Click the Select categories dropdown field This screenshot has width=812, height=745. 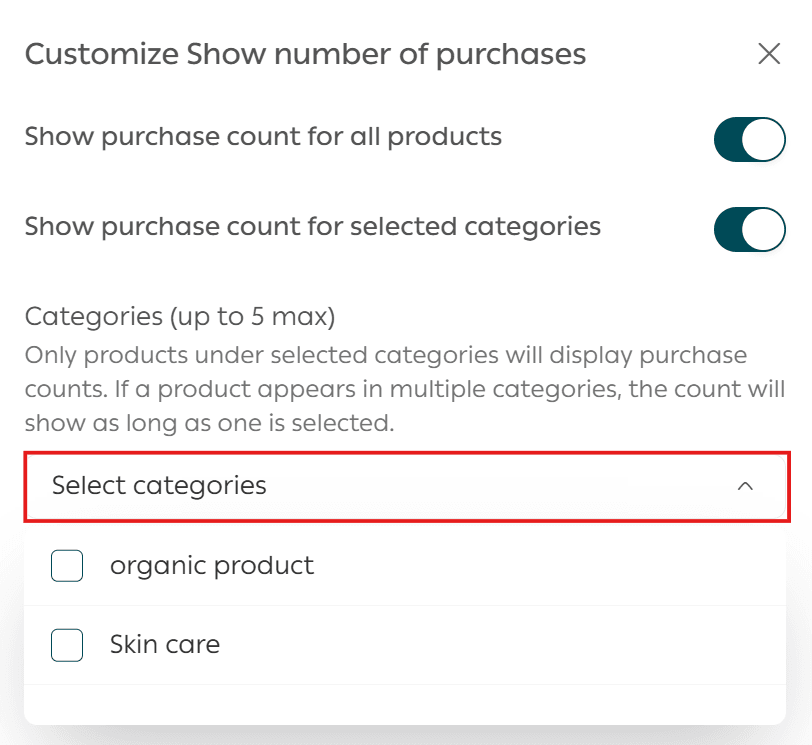pyautogui.click(x=405, y=486)
